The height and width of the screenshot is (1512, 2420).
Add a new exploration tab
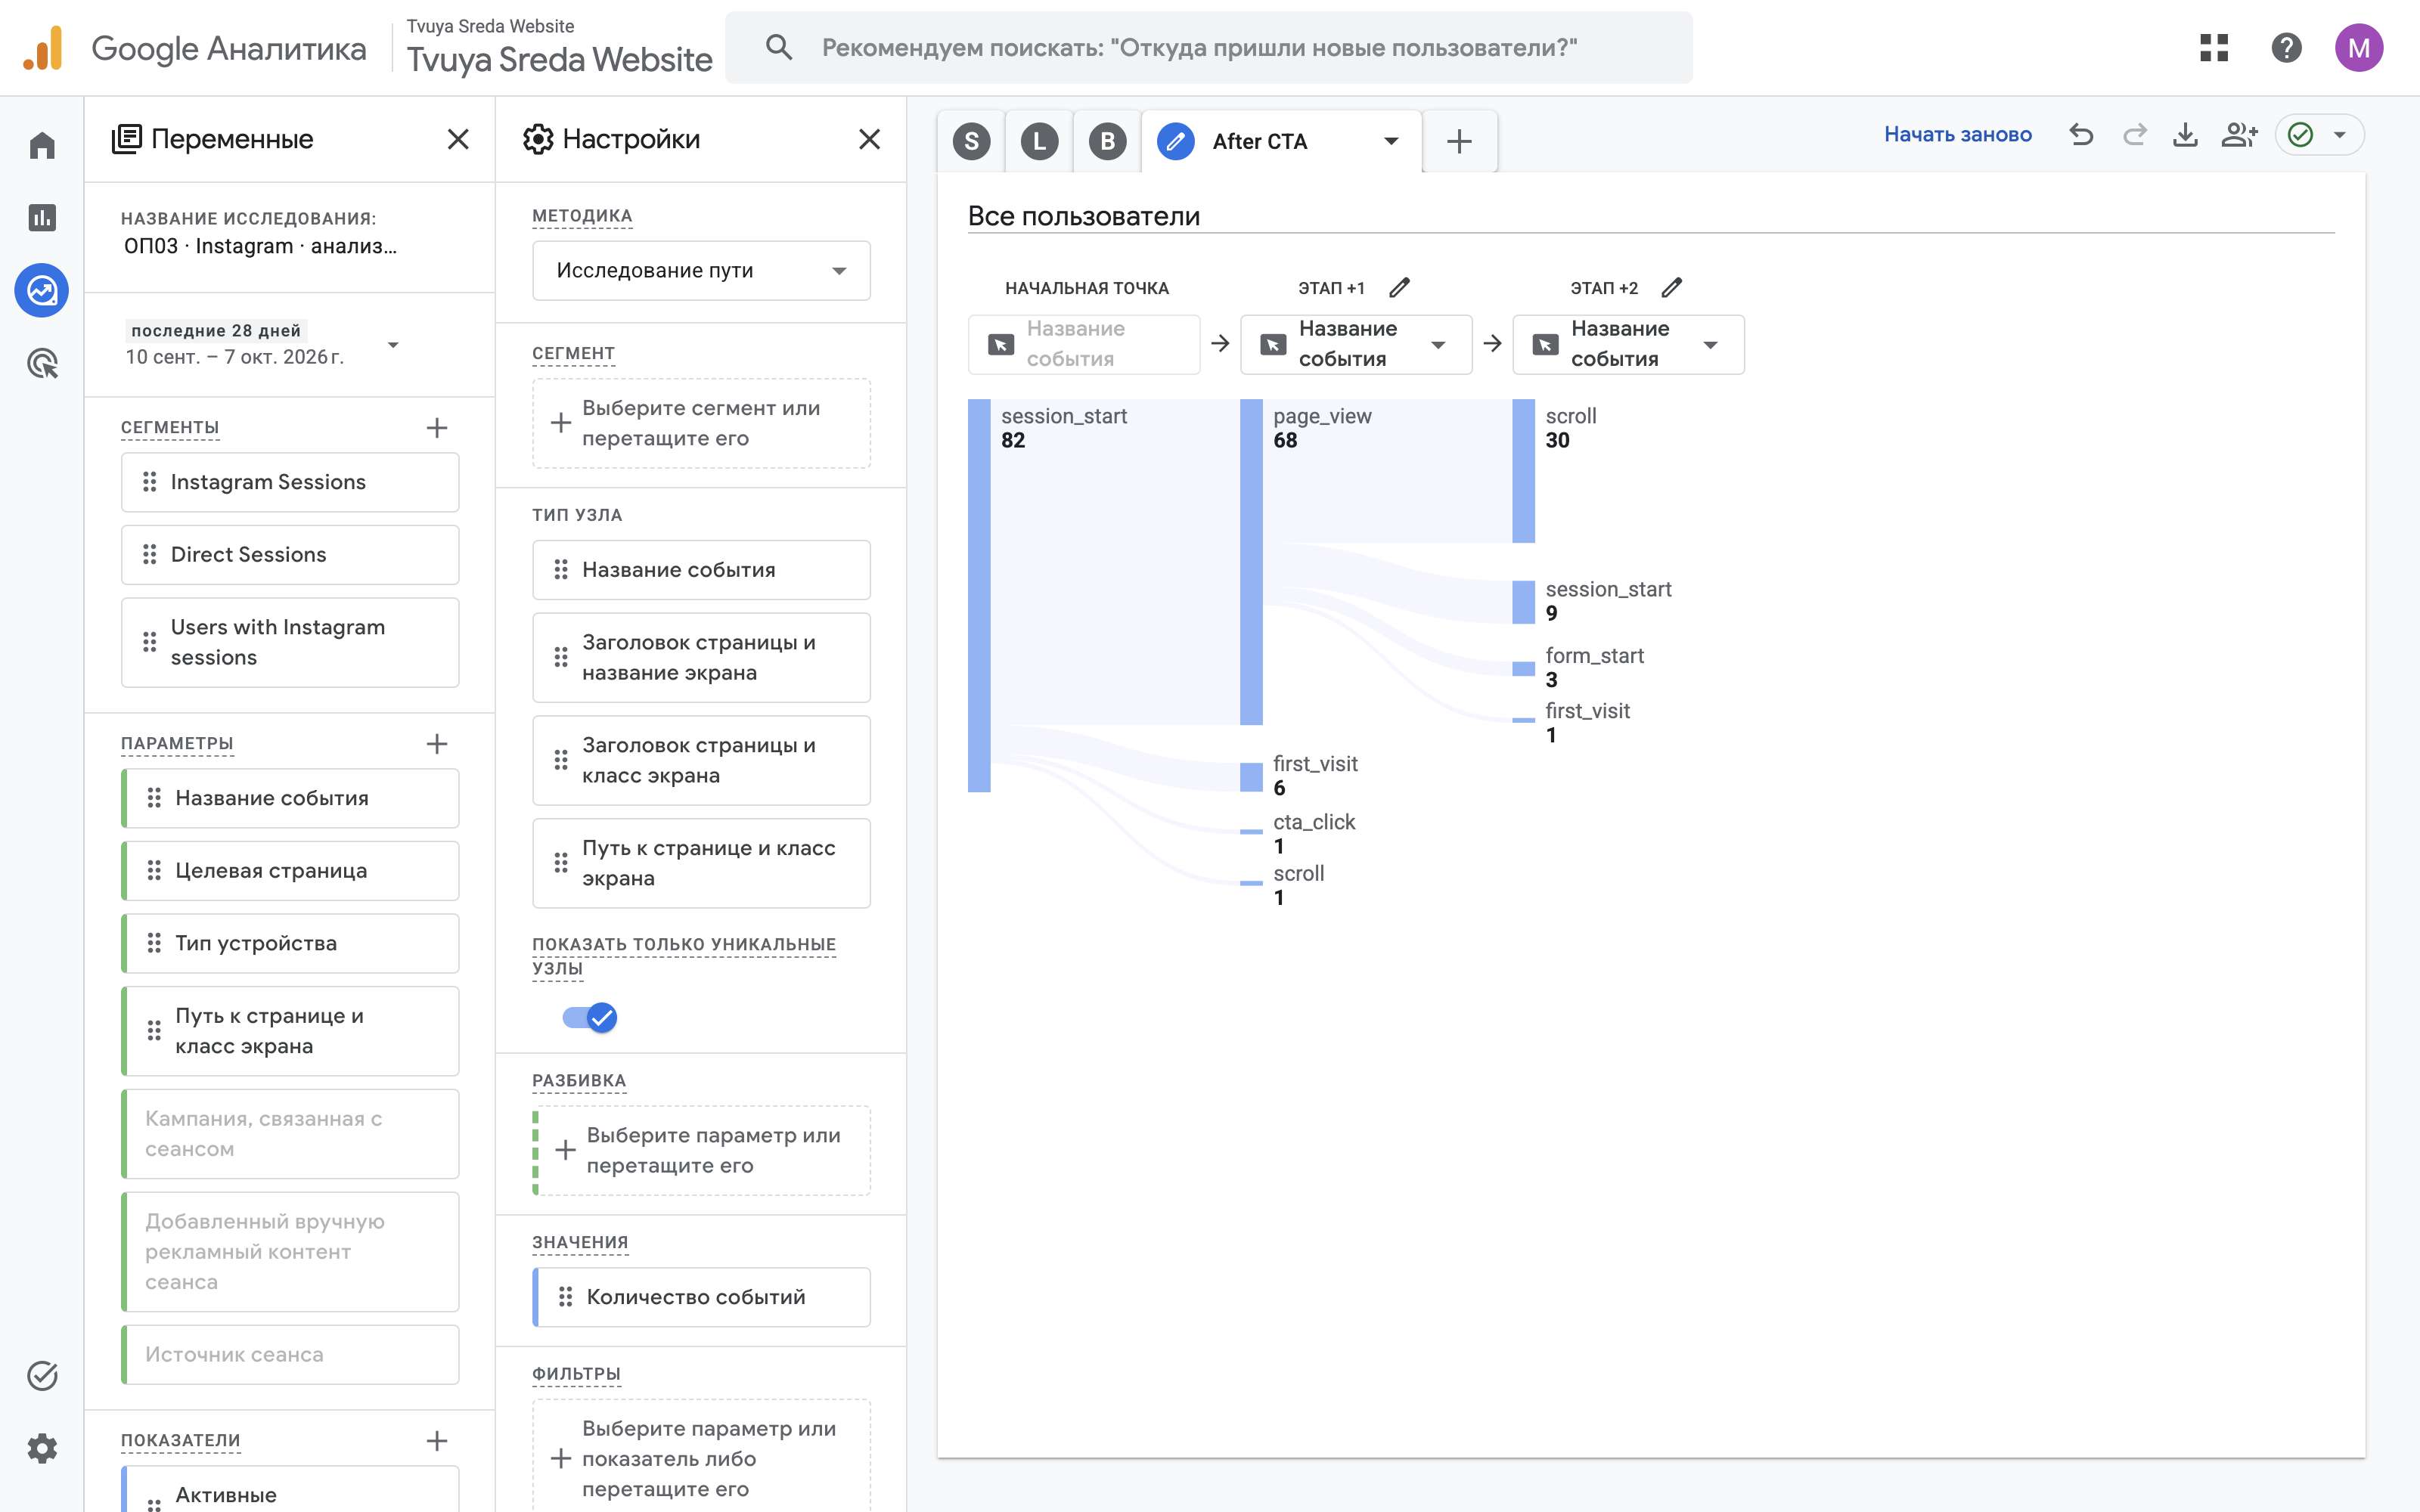coord(1460,142)
